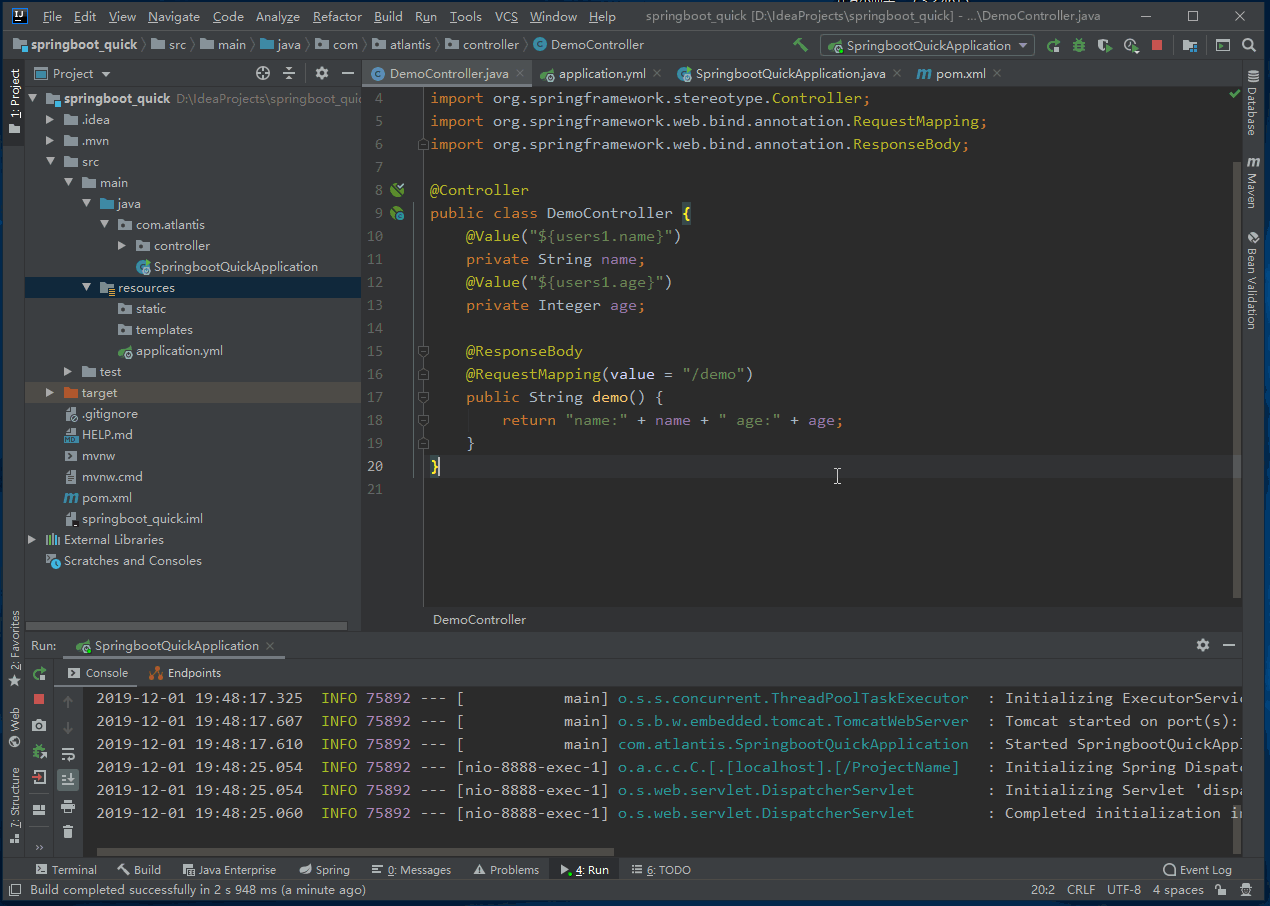The image size is (1270, 906).
Task: Stop the application with the top toolbar red square
Action: click(1157, 45)
